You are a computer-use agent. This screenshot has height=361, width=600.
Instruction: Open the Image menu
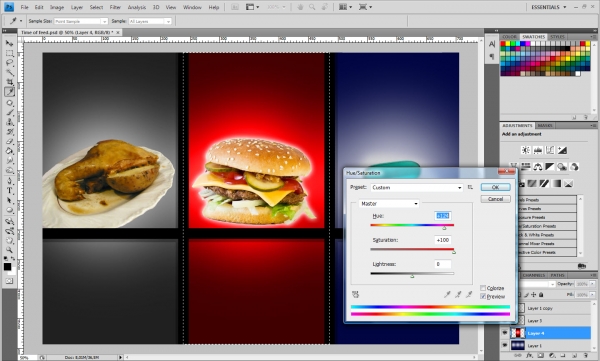tap(57, 7)
